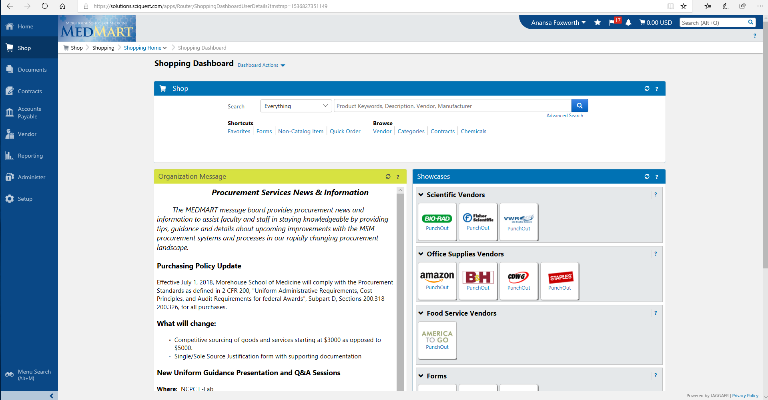
Task: Open help for the Shop panel
Action: click(657, 89)
